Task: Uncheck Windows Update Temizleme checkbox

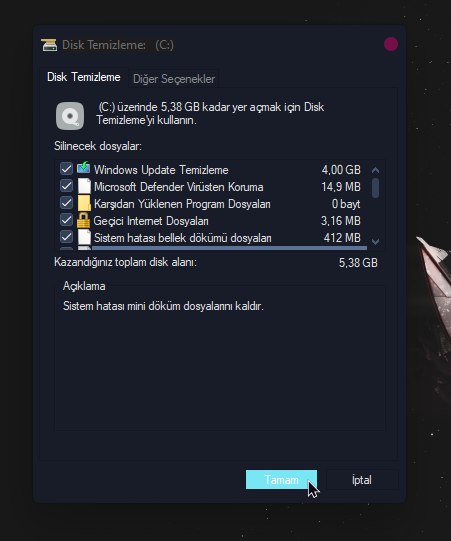Action: [x=66, y=169]
